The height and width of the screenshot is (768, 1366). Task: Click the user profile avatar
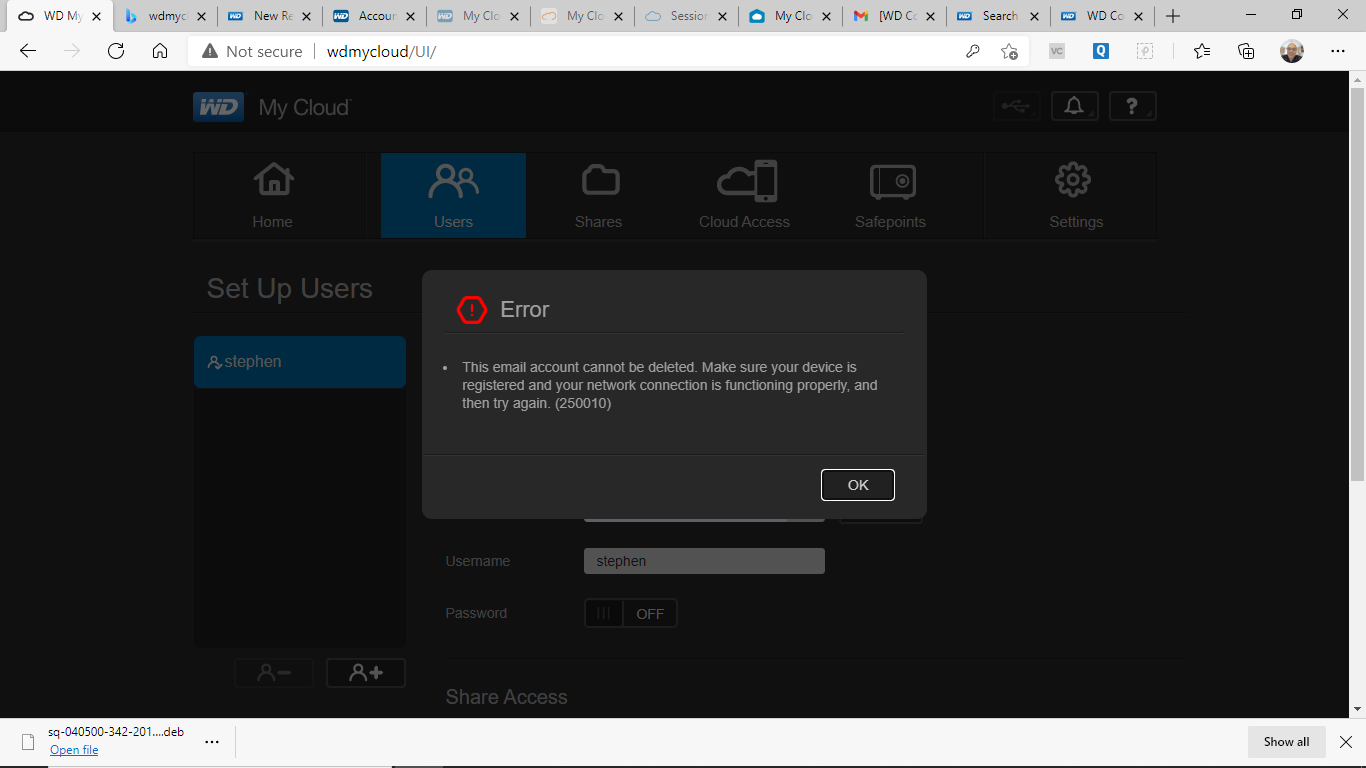click(x=1292, y=51)
